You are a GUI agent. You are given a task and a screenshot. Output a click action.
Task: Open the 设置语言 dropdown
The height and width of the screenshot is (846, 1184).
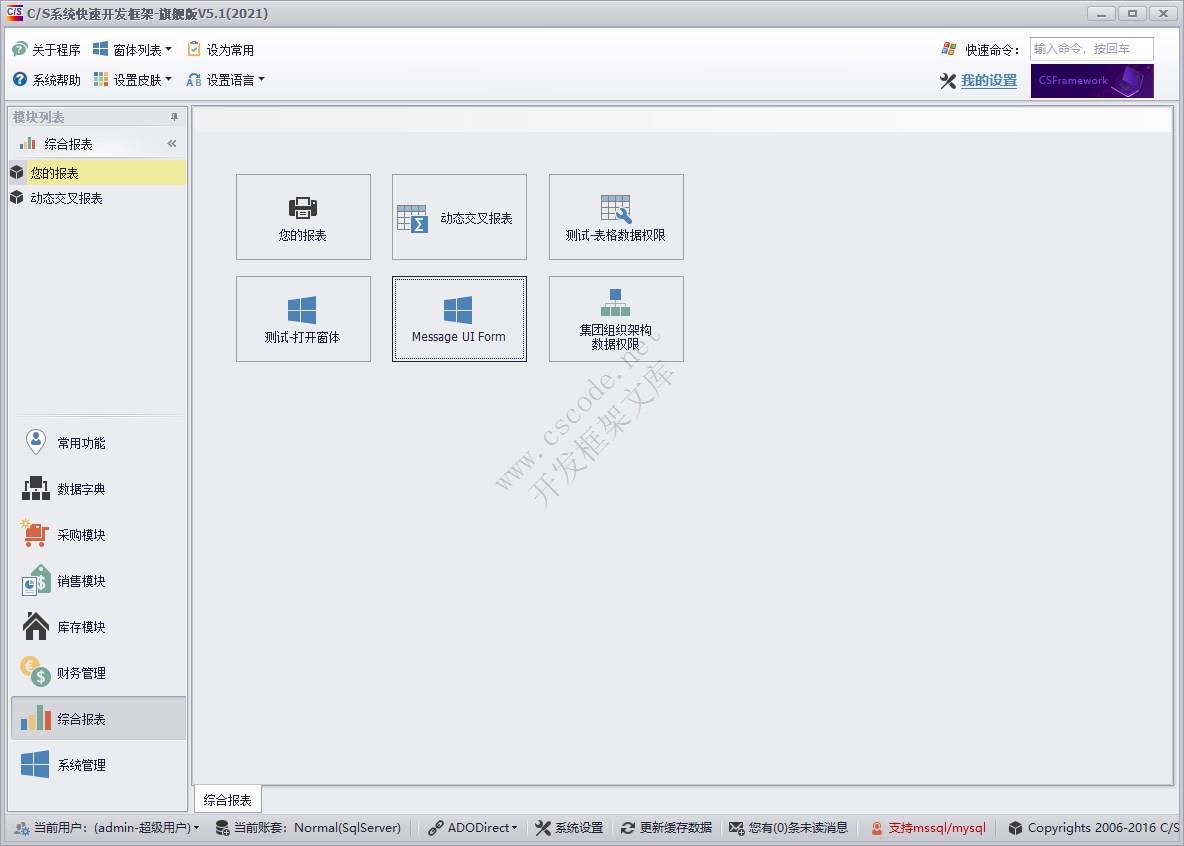[x=226, y=80]
